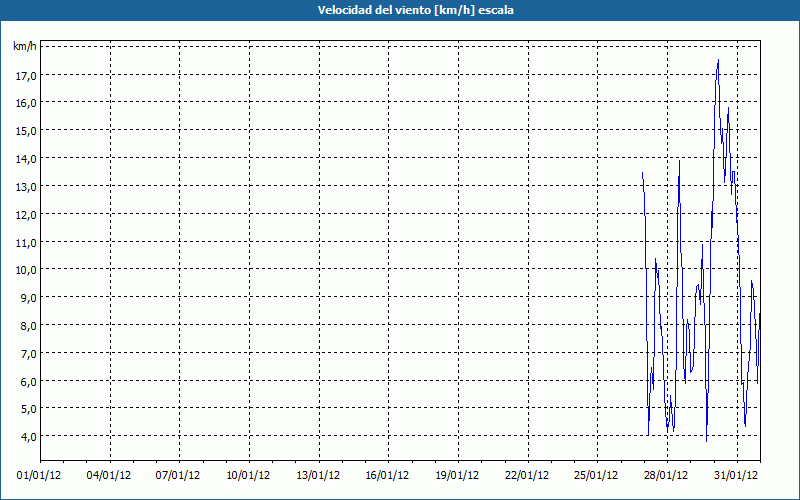The height and width of the screenshot is (500, 800).
Task: Click the 15,0 y-axis value
Action: coord(27,131)
